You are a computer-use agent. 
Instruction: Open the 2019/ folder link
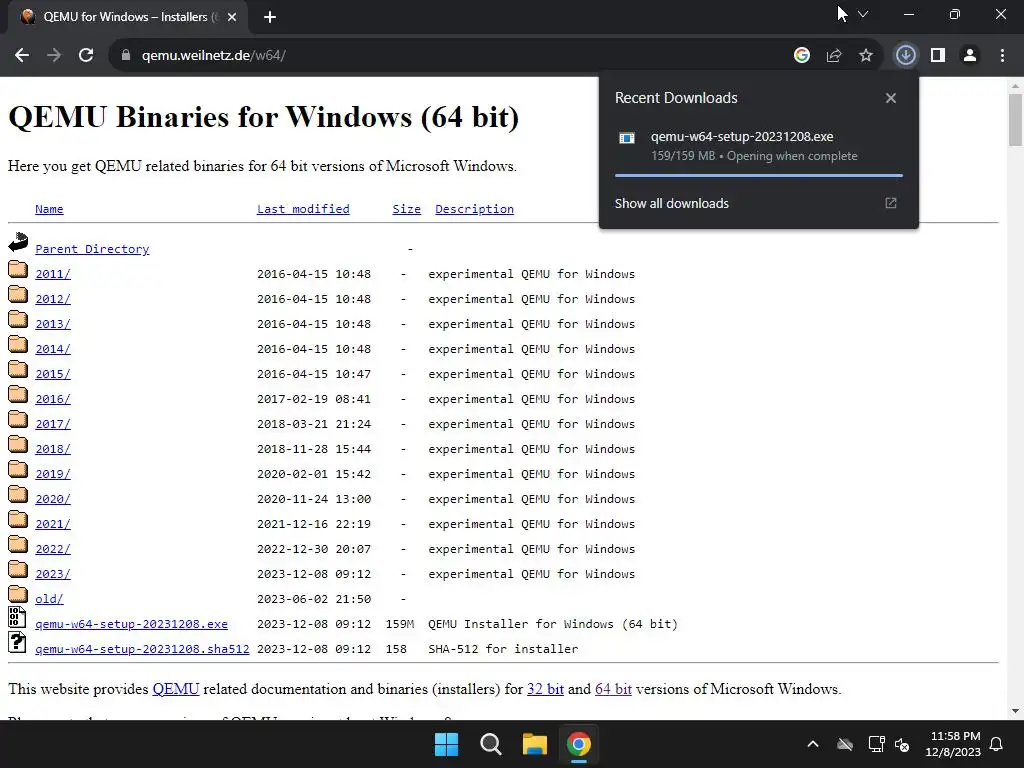pos(53,473)
